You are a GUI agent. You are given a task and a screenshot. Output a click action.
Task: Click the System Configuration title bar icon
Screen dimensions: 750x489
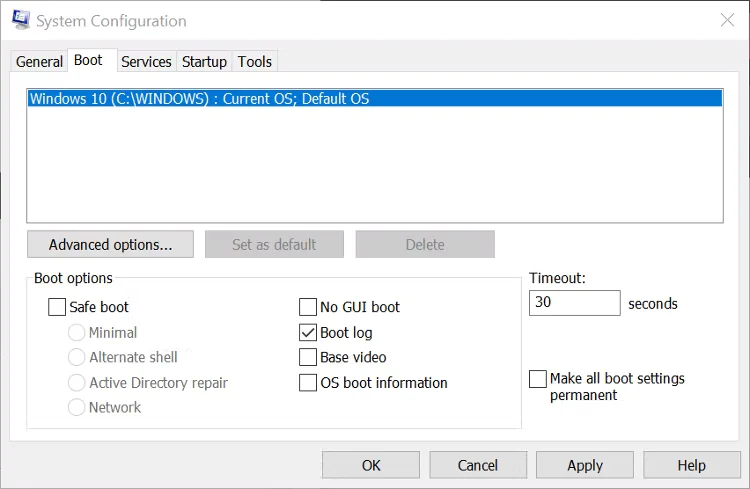pyautogui.click(x=20, y=20)
